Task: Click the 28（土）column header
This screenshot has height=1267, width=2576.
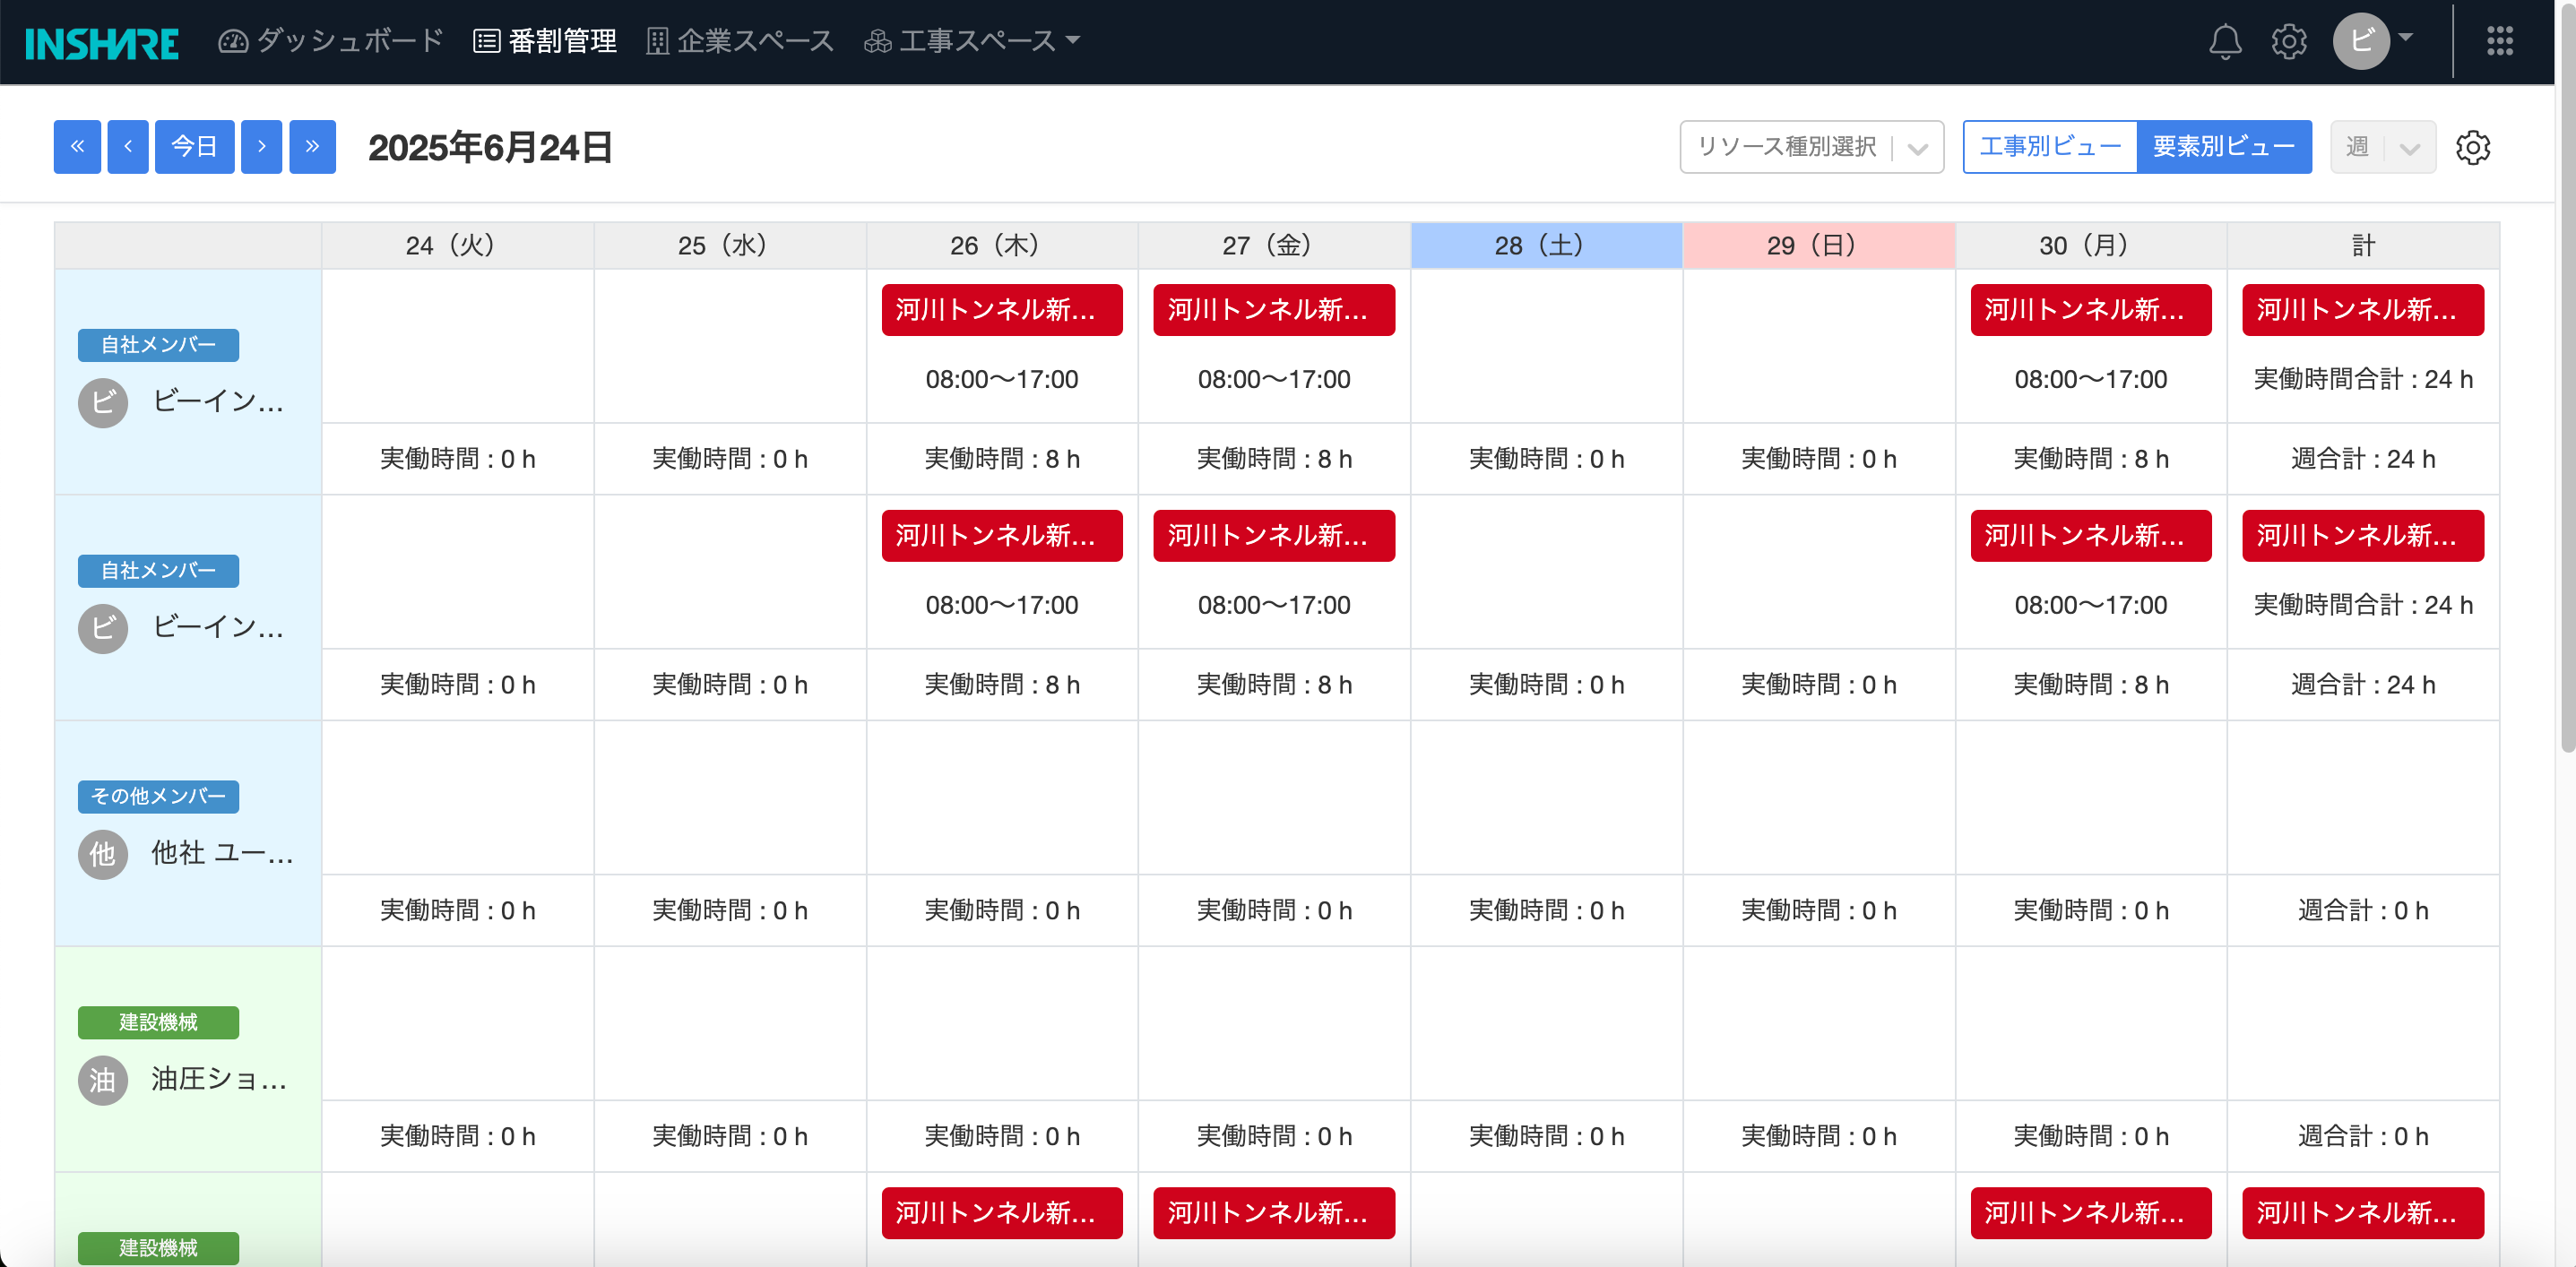Action: 1547,246
